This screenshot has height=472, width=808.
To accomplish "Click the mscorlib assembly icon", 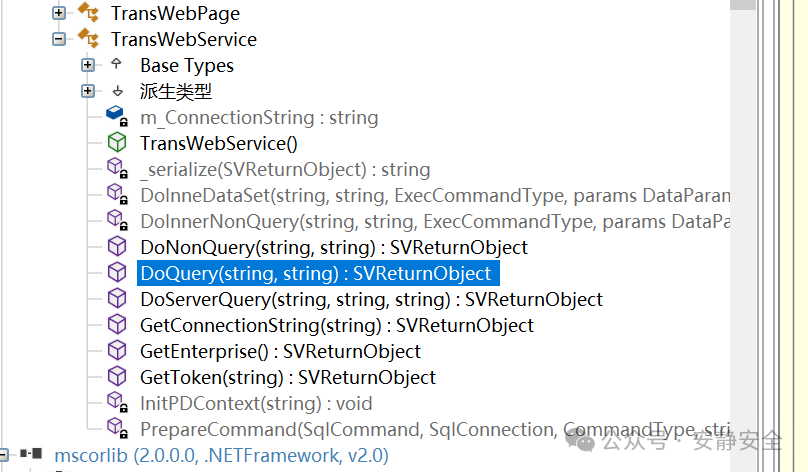I will [x=31, y=454].
